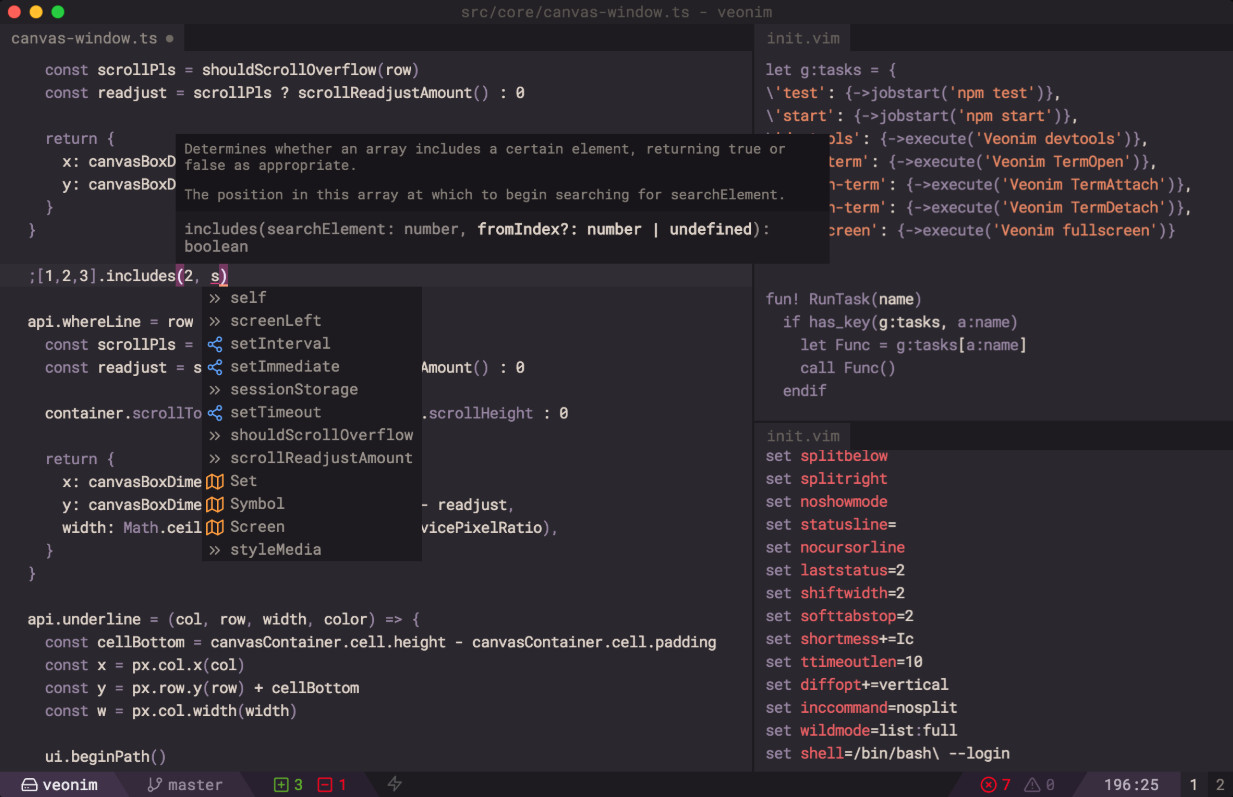Click the line 'set ttimeoutlen=10'

click(844, 662)
